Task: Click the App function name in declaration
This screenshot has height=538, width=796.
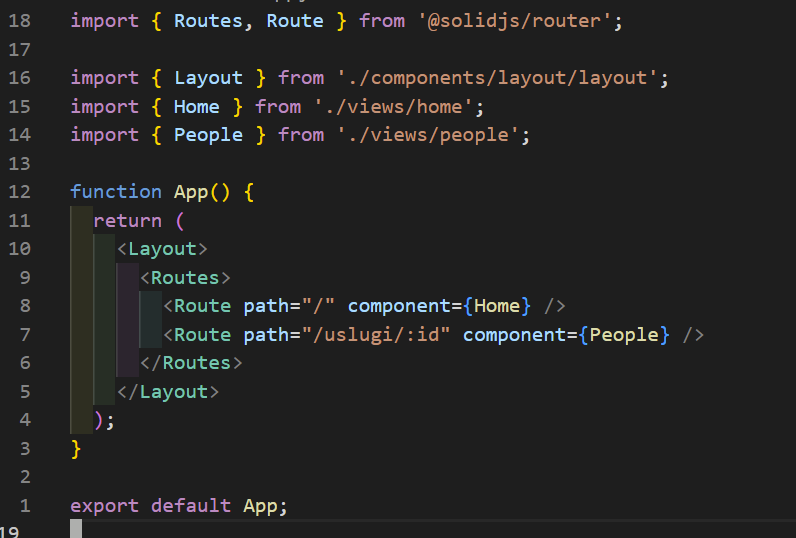Action: (191, 193)
